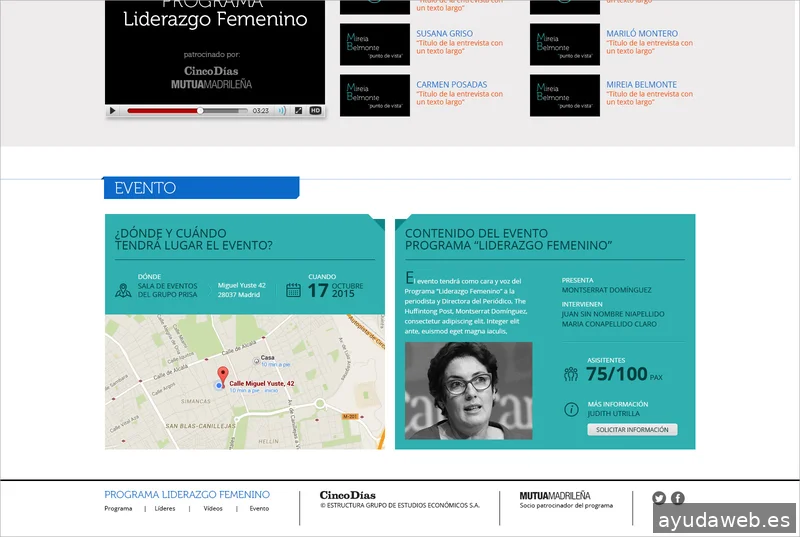Click the attendees people icon
Viewport: 800px width, 537px height.
[x=571, y=374]
